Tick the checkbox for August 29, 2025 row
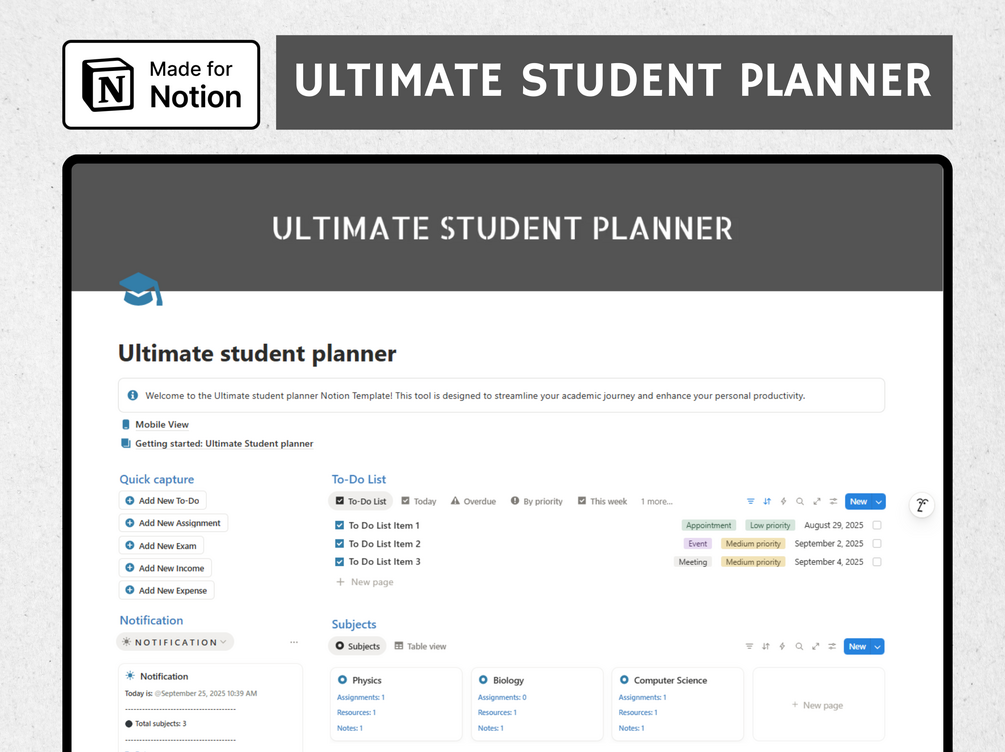Image resolution: width=1005 pixels, height=752 pixels. tap(877, 525)
